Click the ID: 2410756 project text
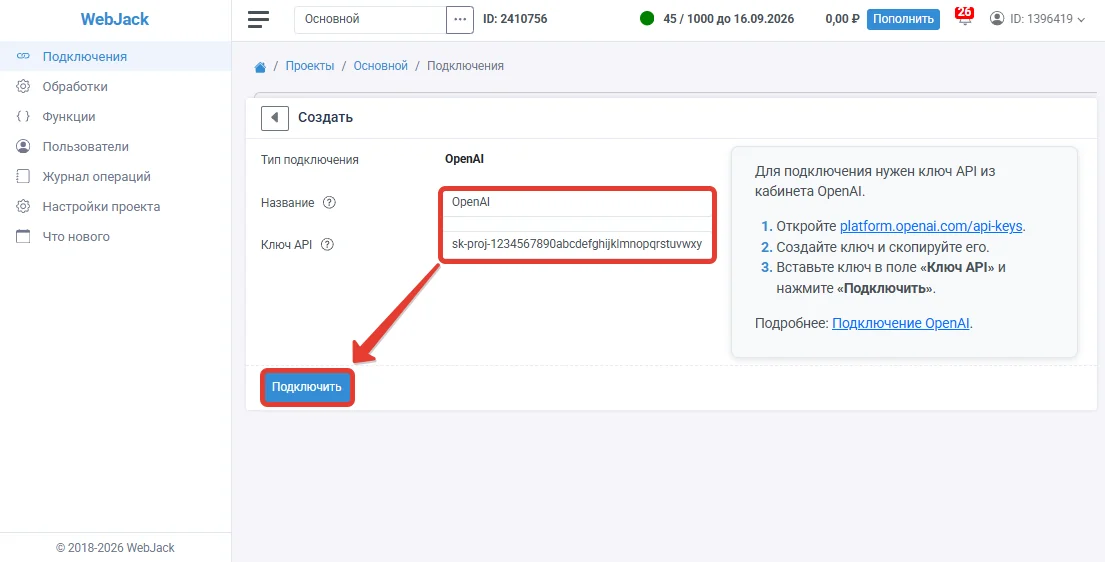The width and height of the screenshot is (1105, 562). [x=515, y=19]
